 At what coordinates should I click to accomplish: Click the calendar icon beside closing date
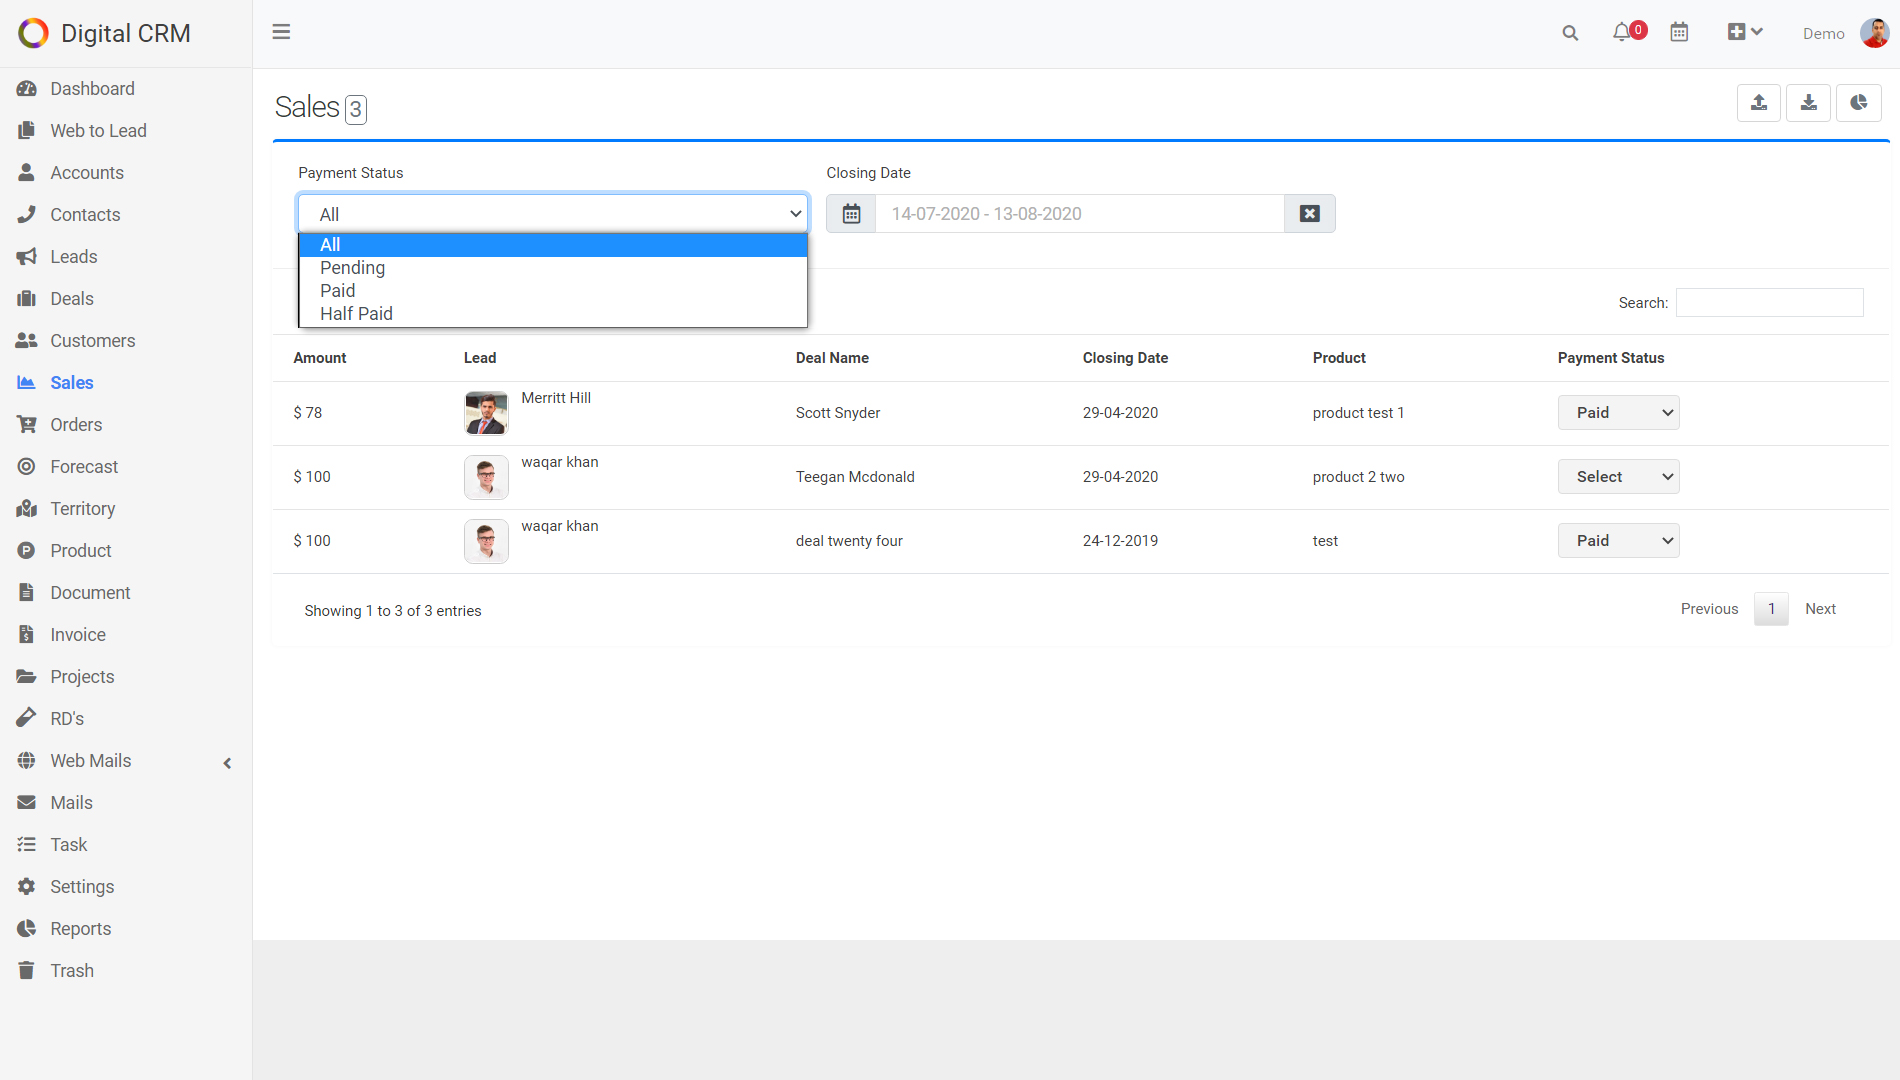pyautogui.click(x=851, y=214)
